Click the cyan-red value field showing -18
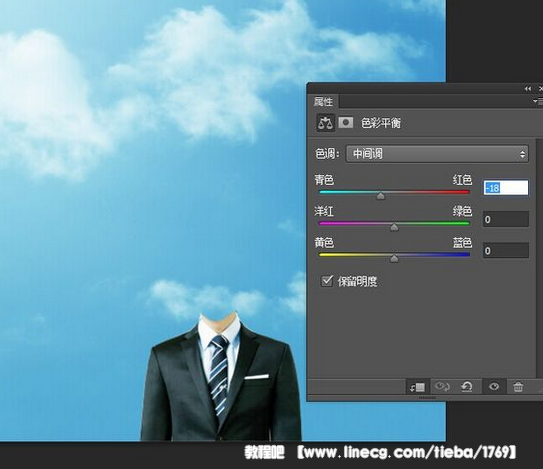 [506, 188]
